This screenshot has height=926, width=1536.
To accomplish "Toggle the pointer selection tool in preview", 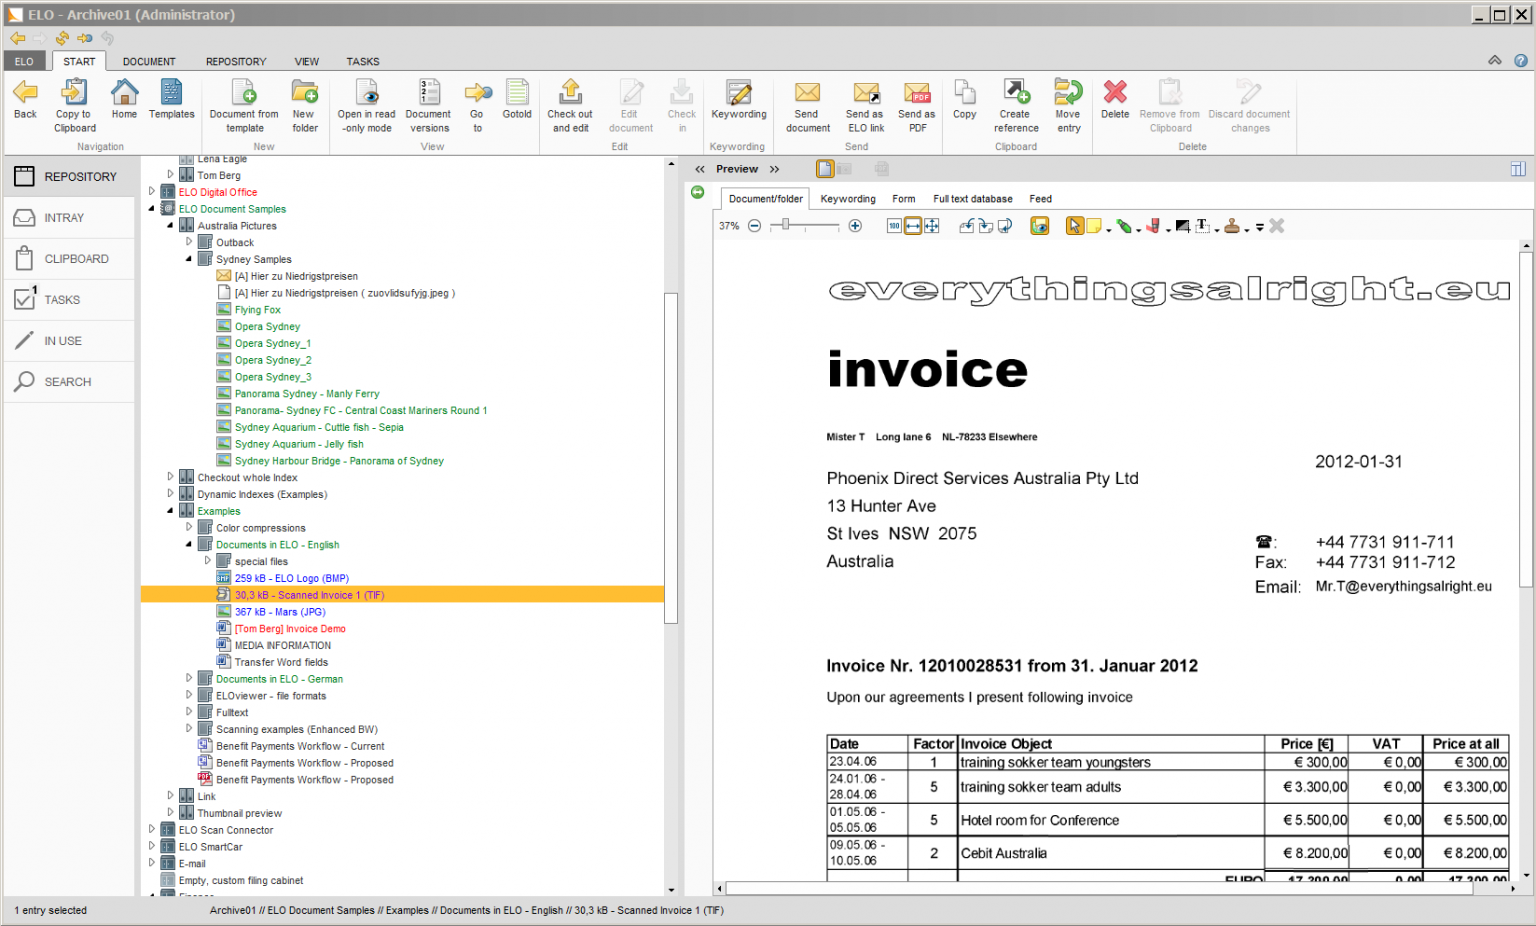I will point(1074,226).
